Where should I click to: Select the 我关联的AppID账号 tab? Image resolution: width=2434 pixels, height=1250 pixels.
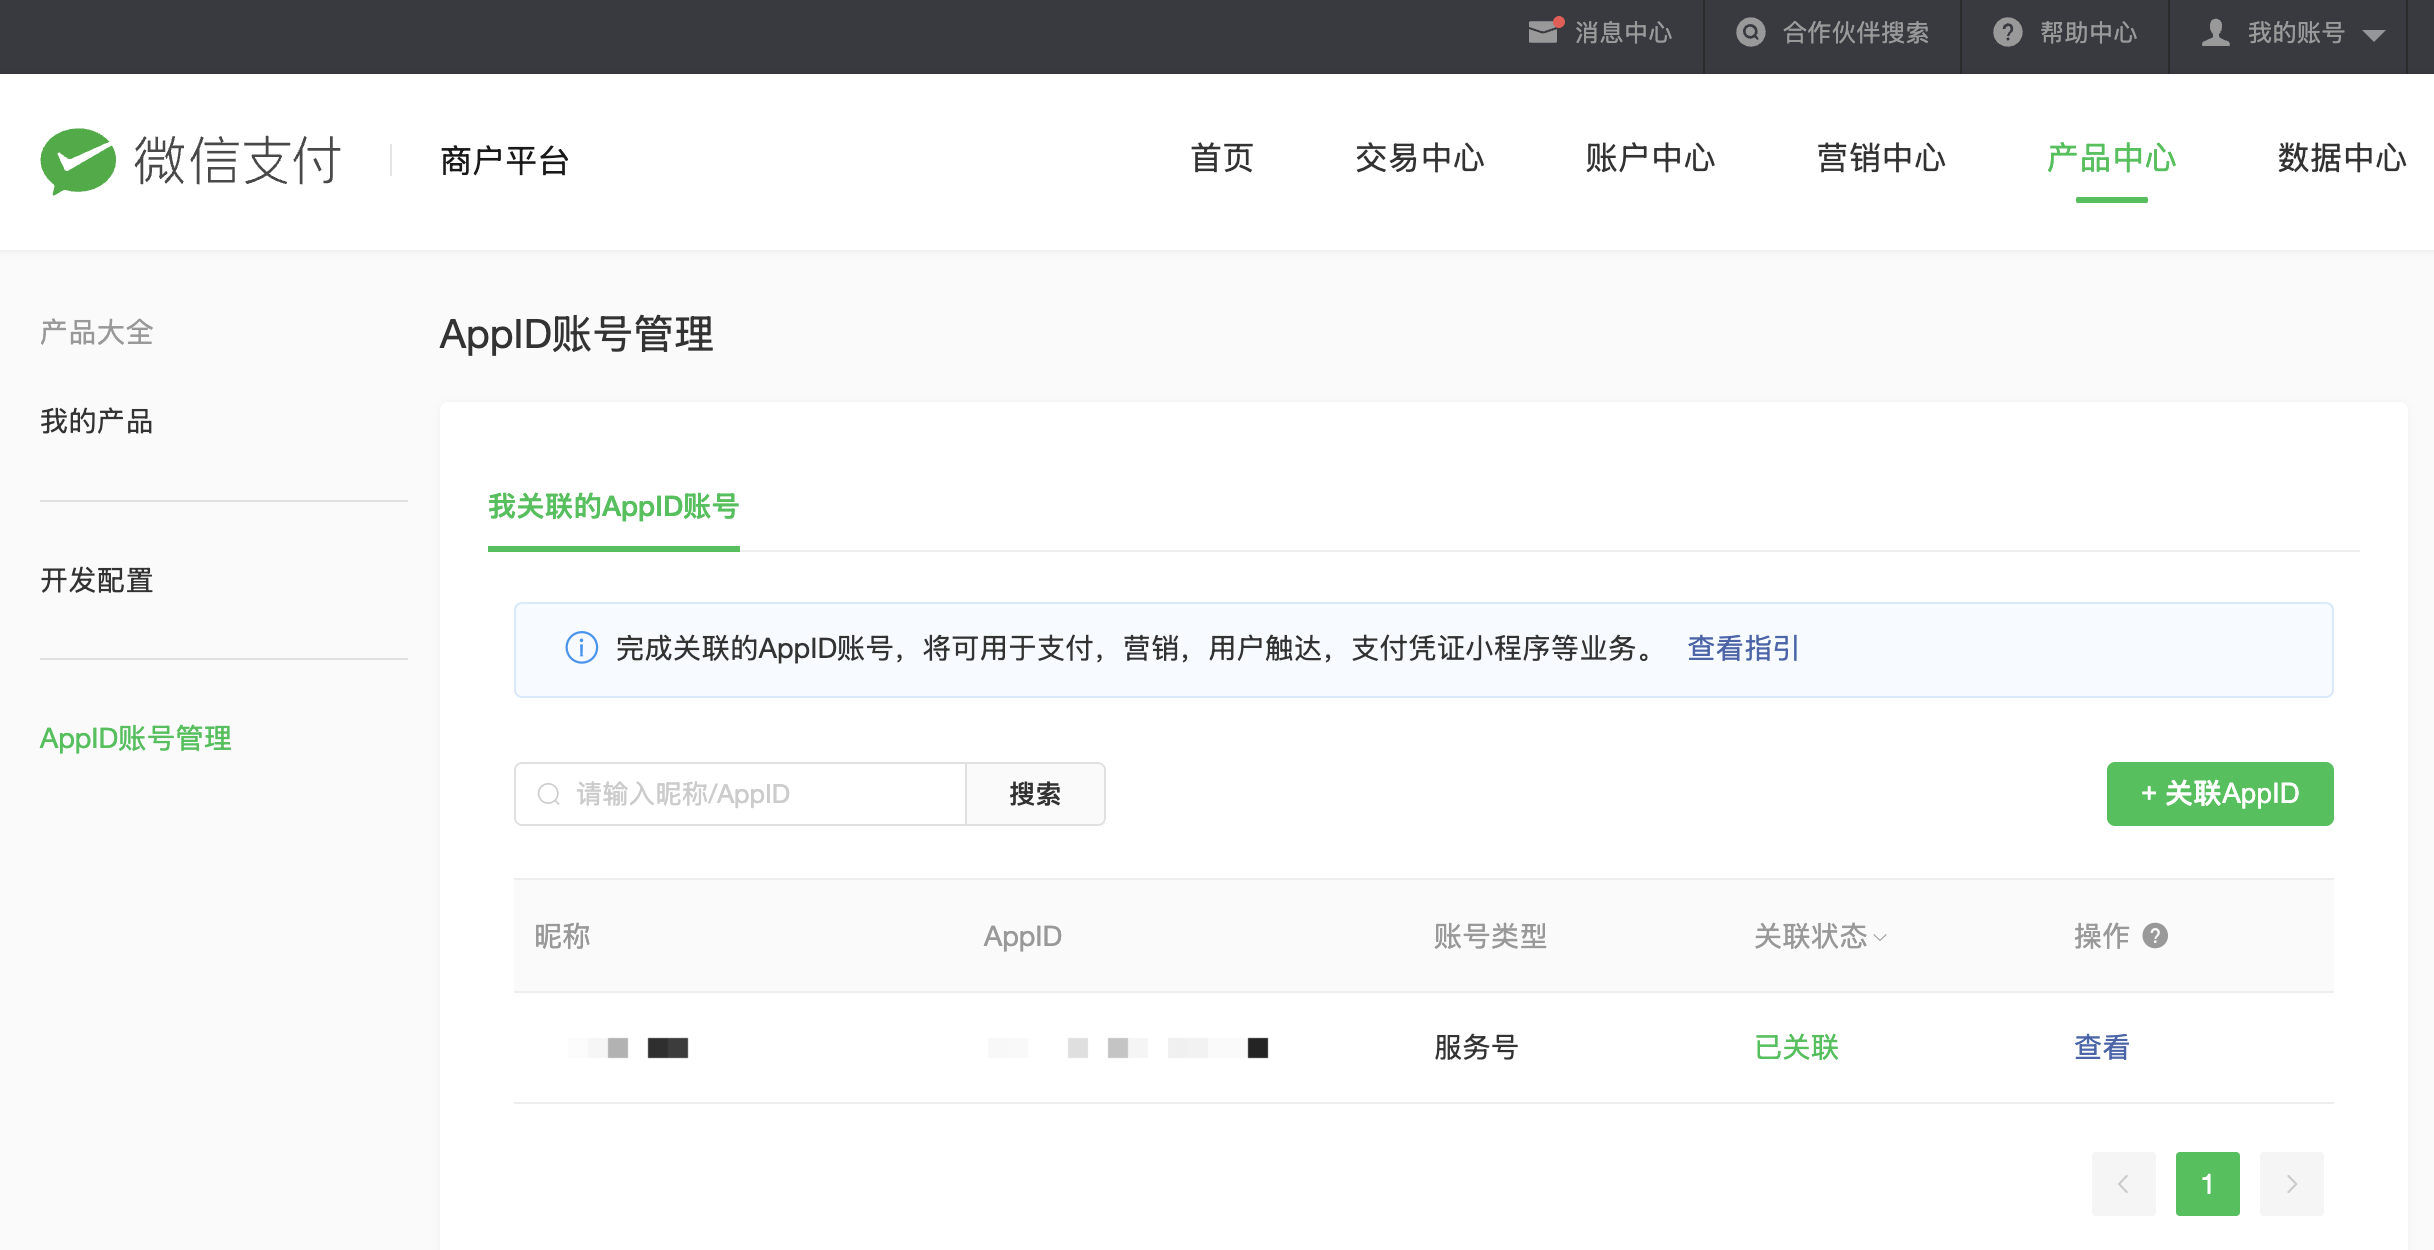coord(614,507)
